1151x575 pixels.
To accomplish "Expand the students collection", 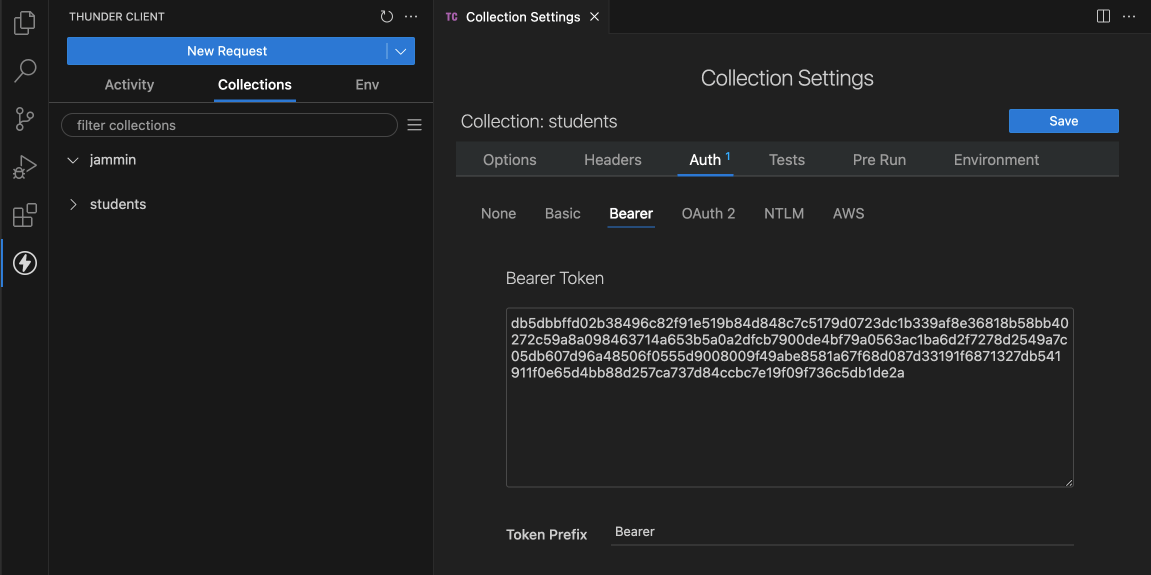I will pos(73,204).
